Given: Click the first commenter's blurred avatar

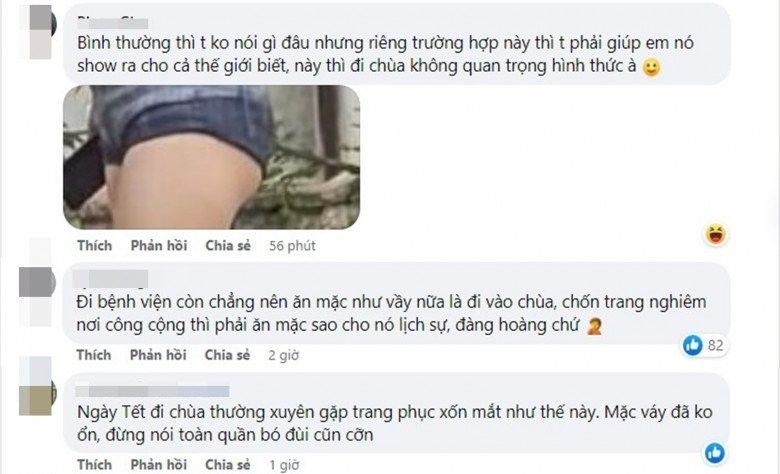Looking at the screenshot, I should [43, 33].
